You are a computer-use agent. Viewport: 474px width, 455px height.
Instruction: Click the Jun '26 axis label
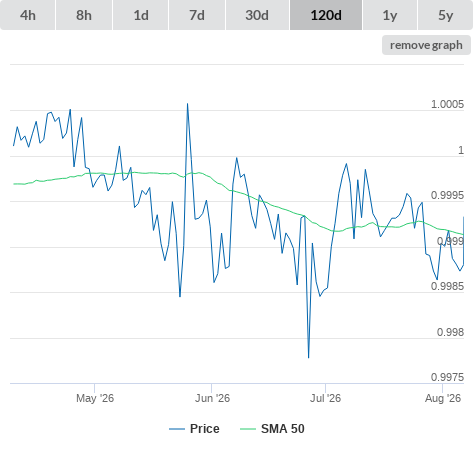tap(212, 398)
